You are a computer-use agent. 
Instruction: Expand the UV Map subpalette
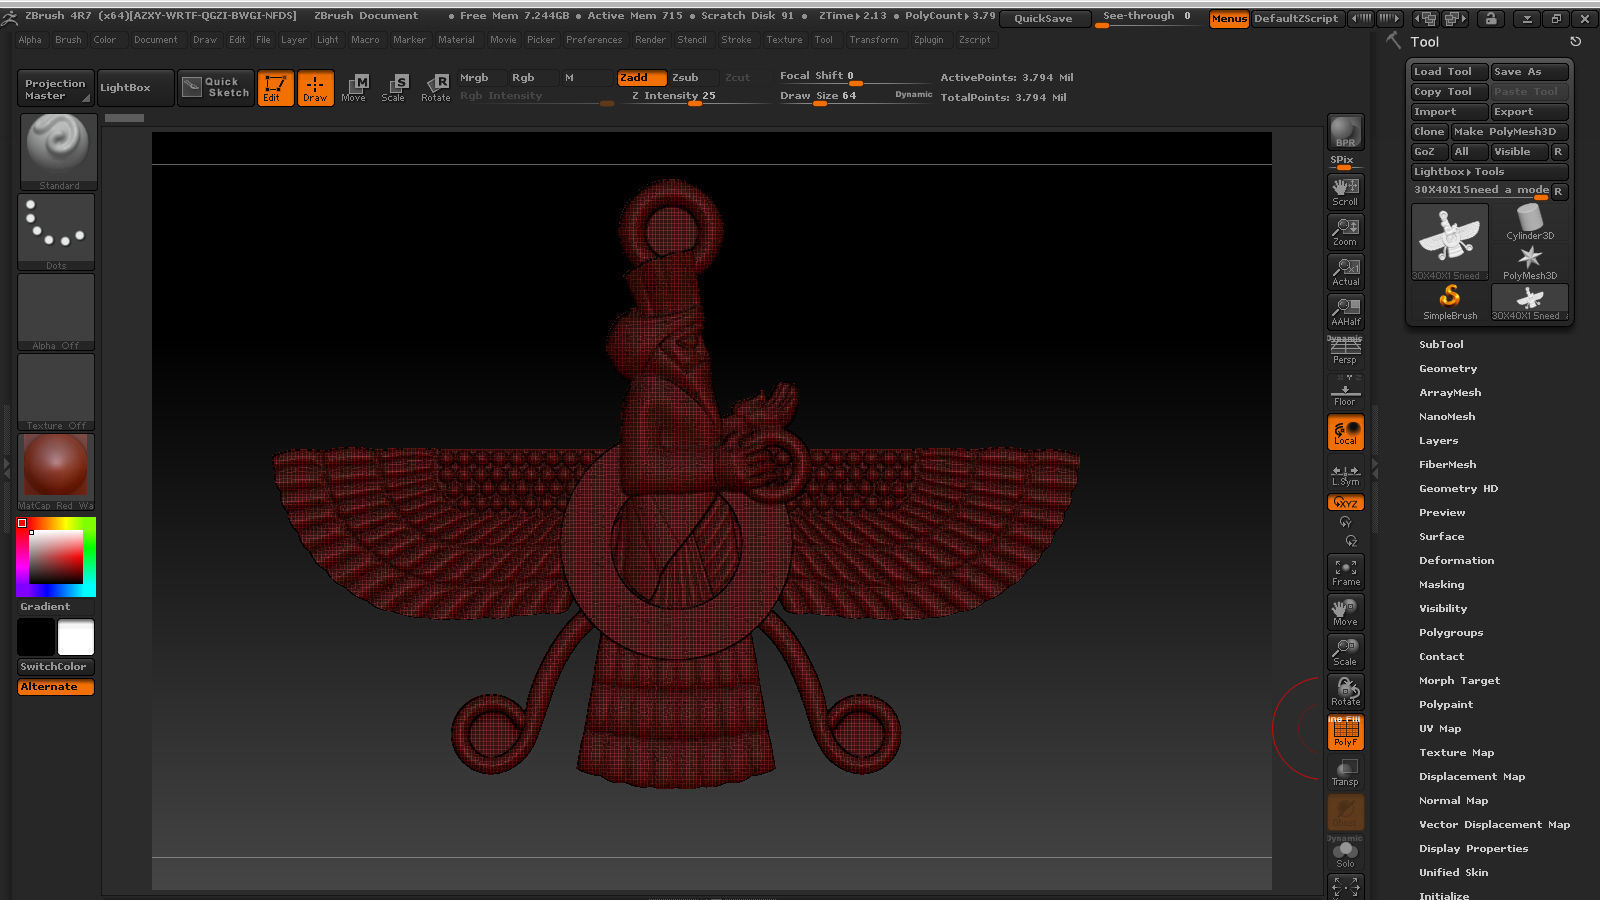pyautogui.click(x=1440, y=728)
